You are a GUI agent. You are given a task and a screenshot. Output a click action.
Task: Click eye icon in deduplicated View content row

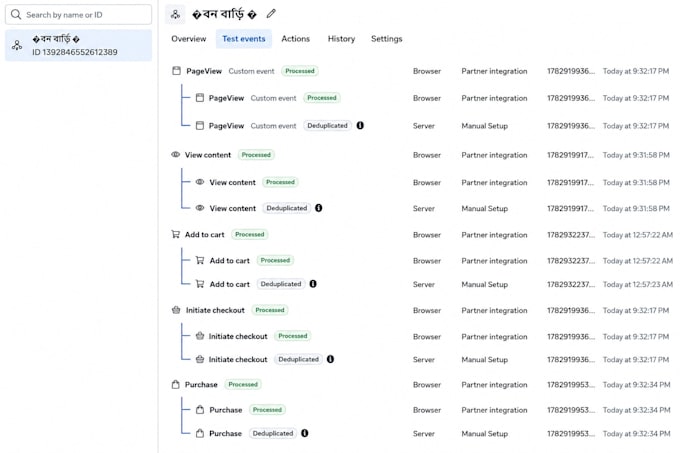(x=199, y=208)
